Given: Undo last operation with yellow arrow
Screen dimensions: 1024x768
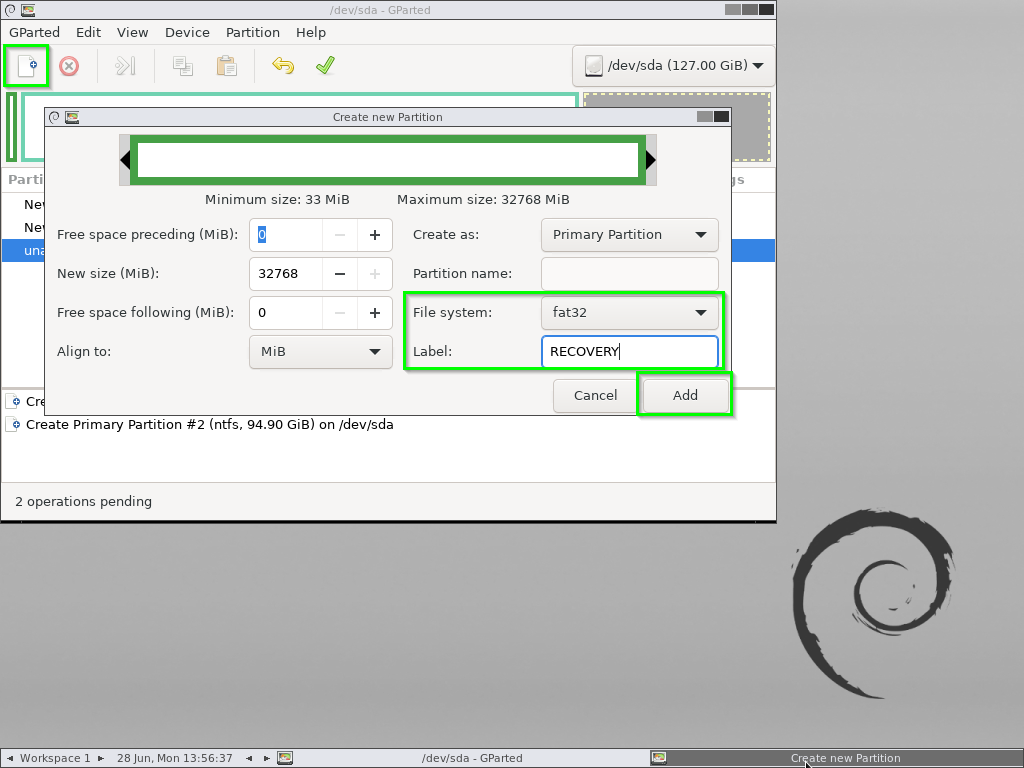Looking at the screenshot, I should [283, 65].
